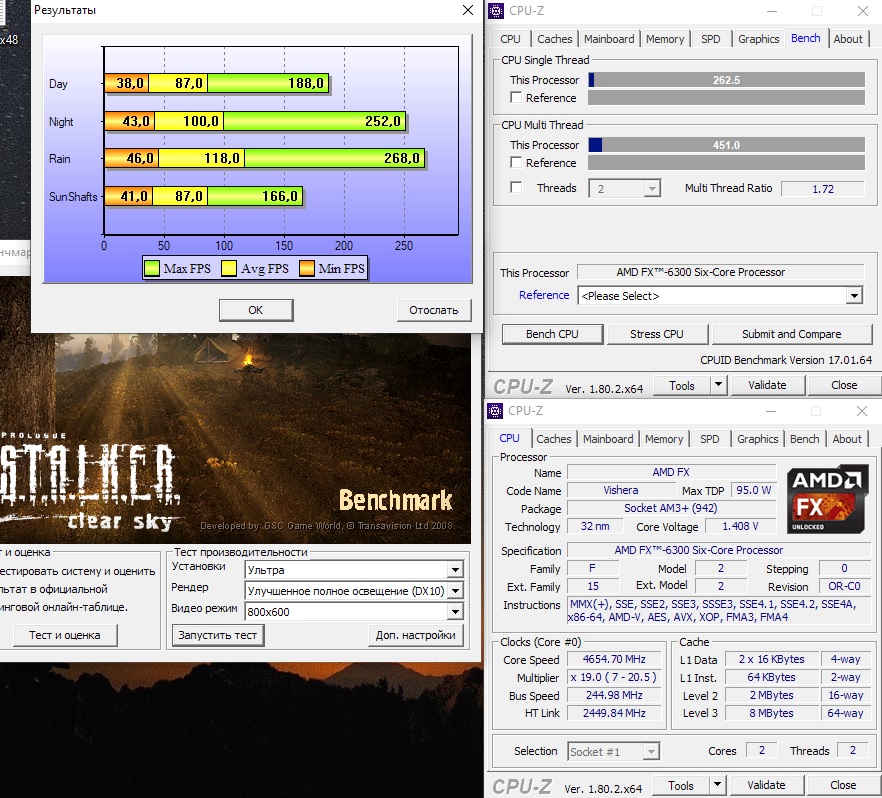Screen dimensions: 882x798
Task: Click CPU-Z app icon in lower window title
Action: pos(495,411)
